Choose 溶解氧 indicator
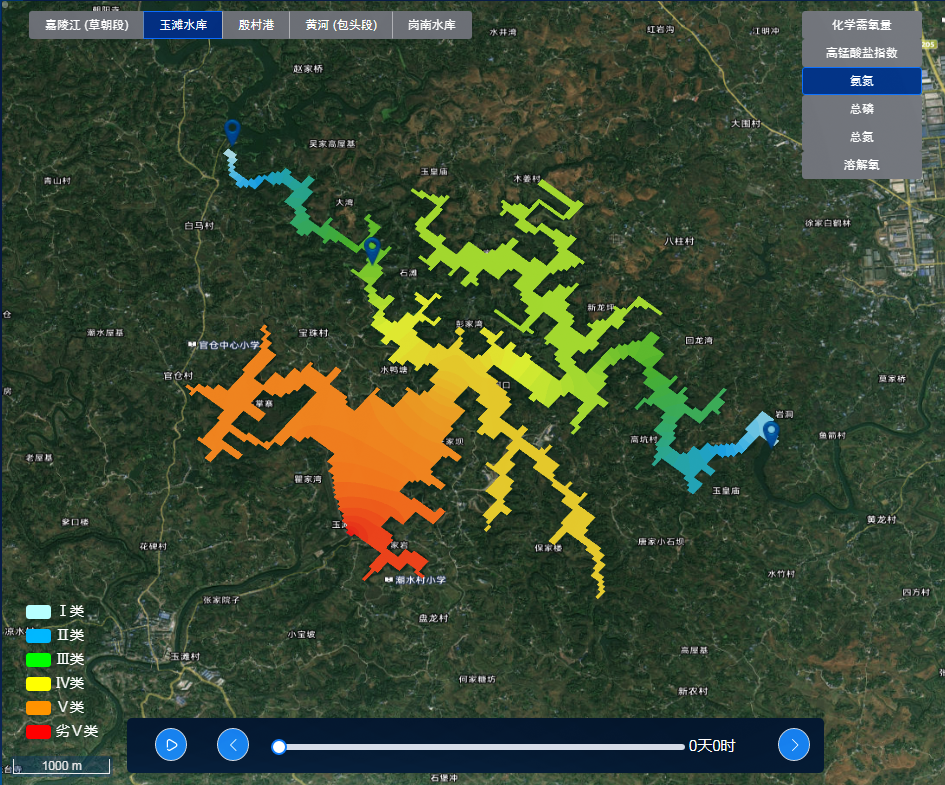 coord(861,165)
